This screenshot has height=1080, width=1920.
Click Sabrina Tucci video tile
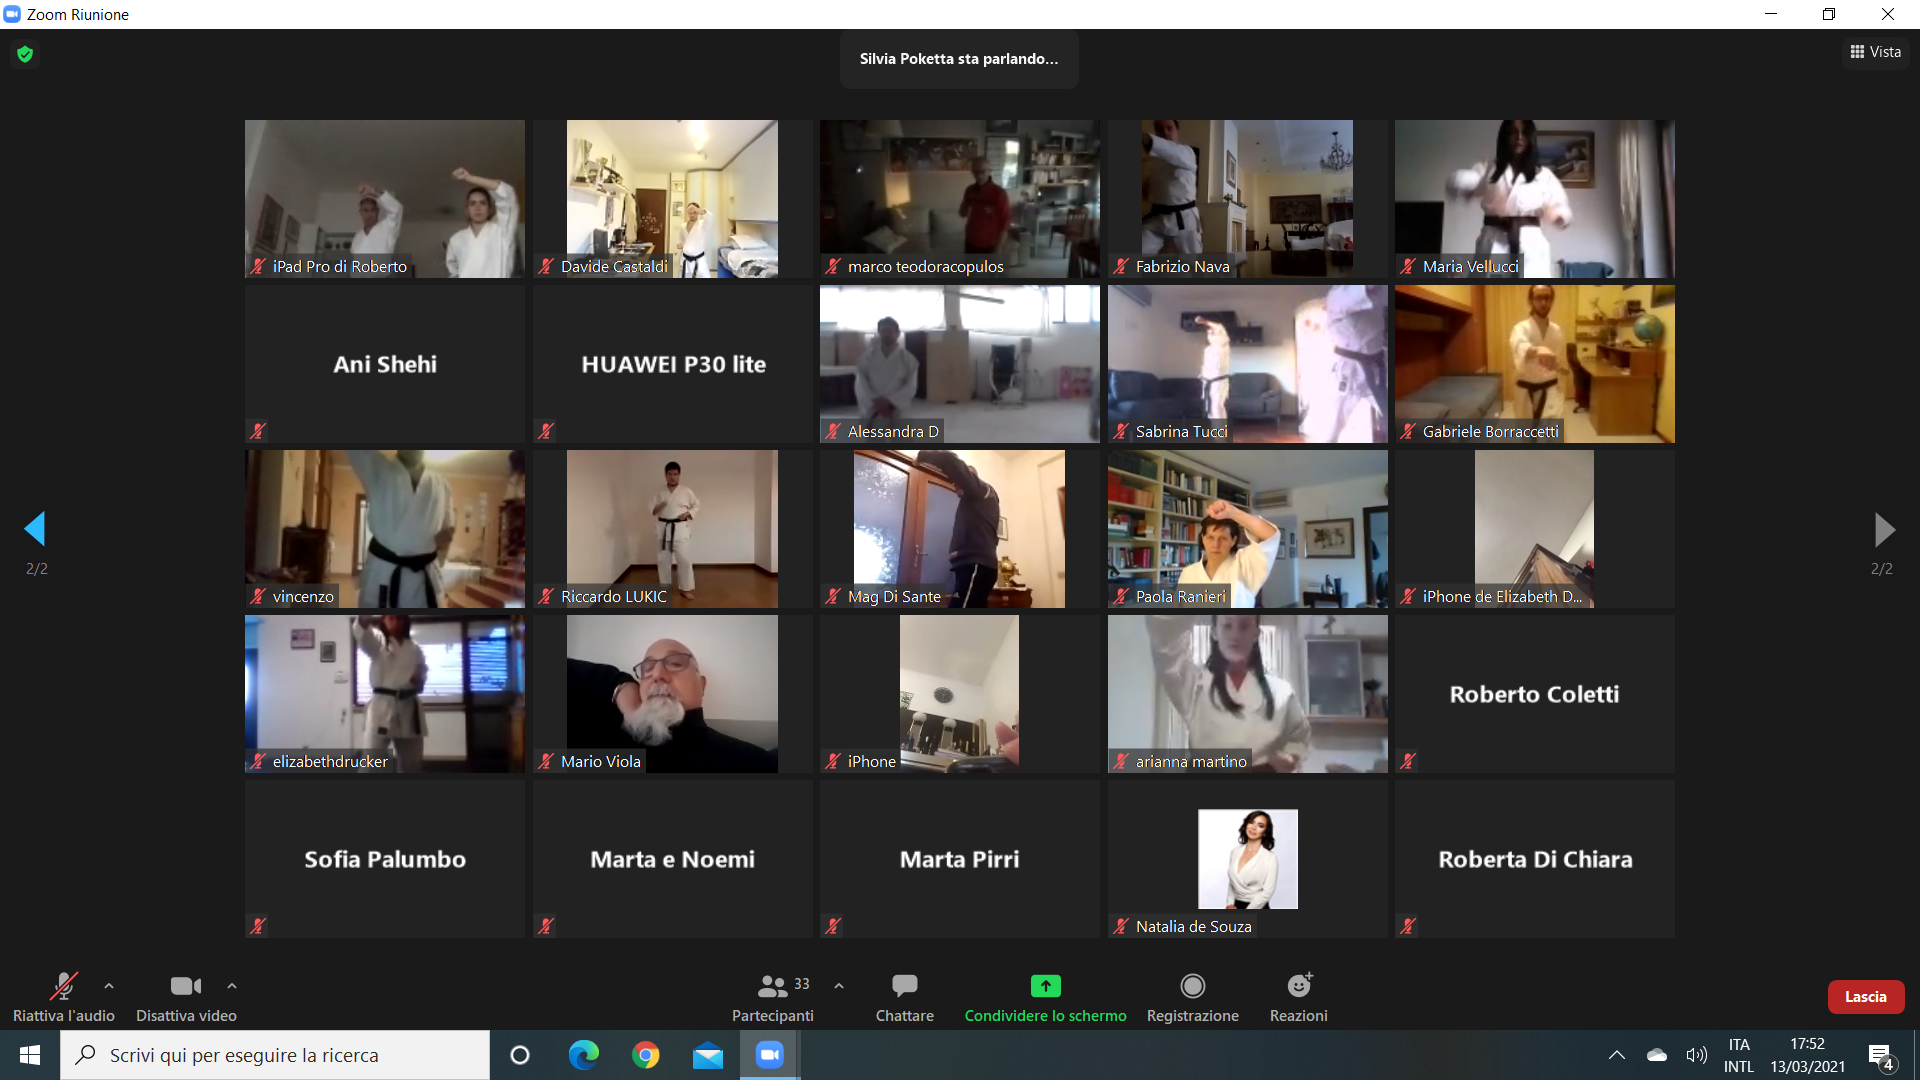[1247, 364]
